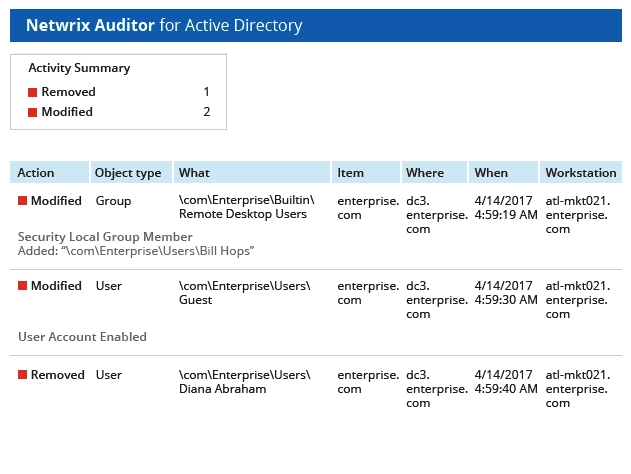Click Removed label in Activity Summary
Image resolution: width=631 pixels, height=474 pixels.
click(68, 92)
